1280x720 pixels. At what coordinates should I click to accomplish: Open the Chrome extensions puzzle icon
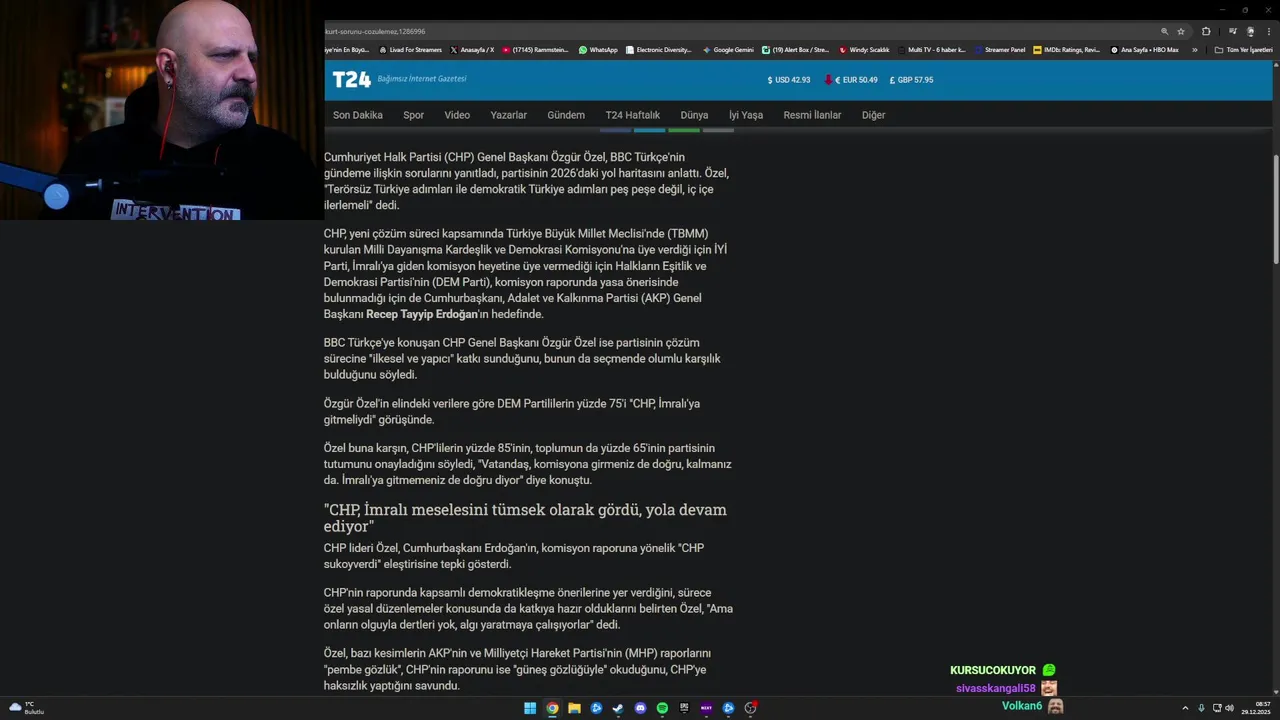click(1206, 31)
